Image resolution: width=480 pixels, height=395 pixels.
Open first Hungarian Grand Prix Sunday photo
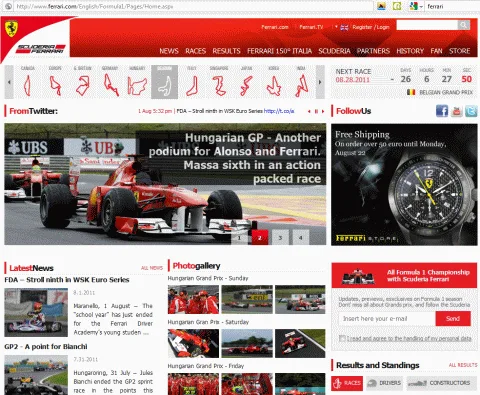(193, 299)
